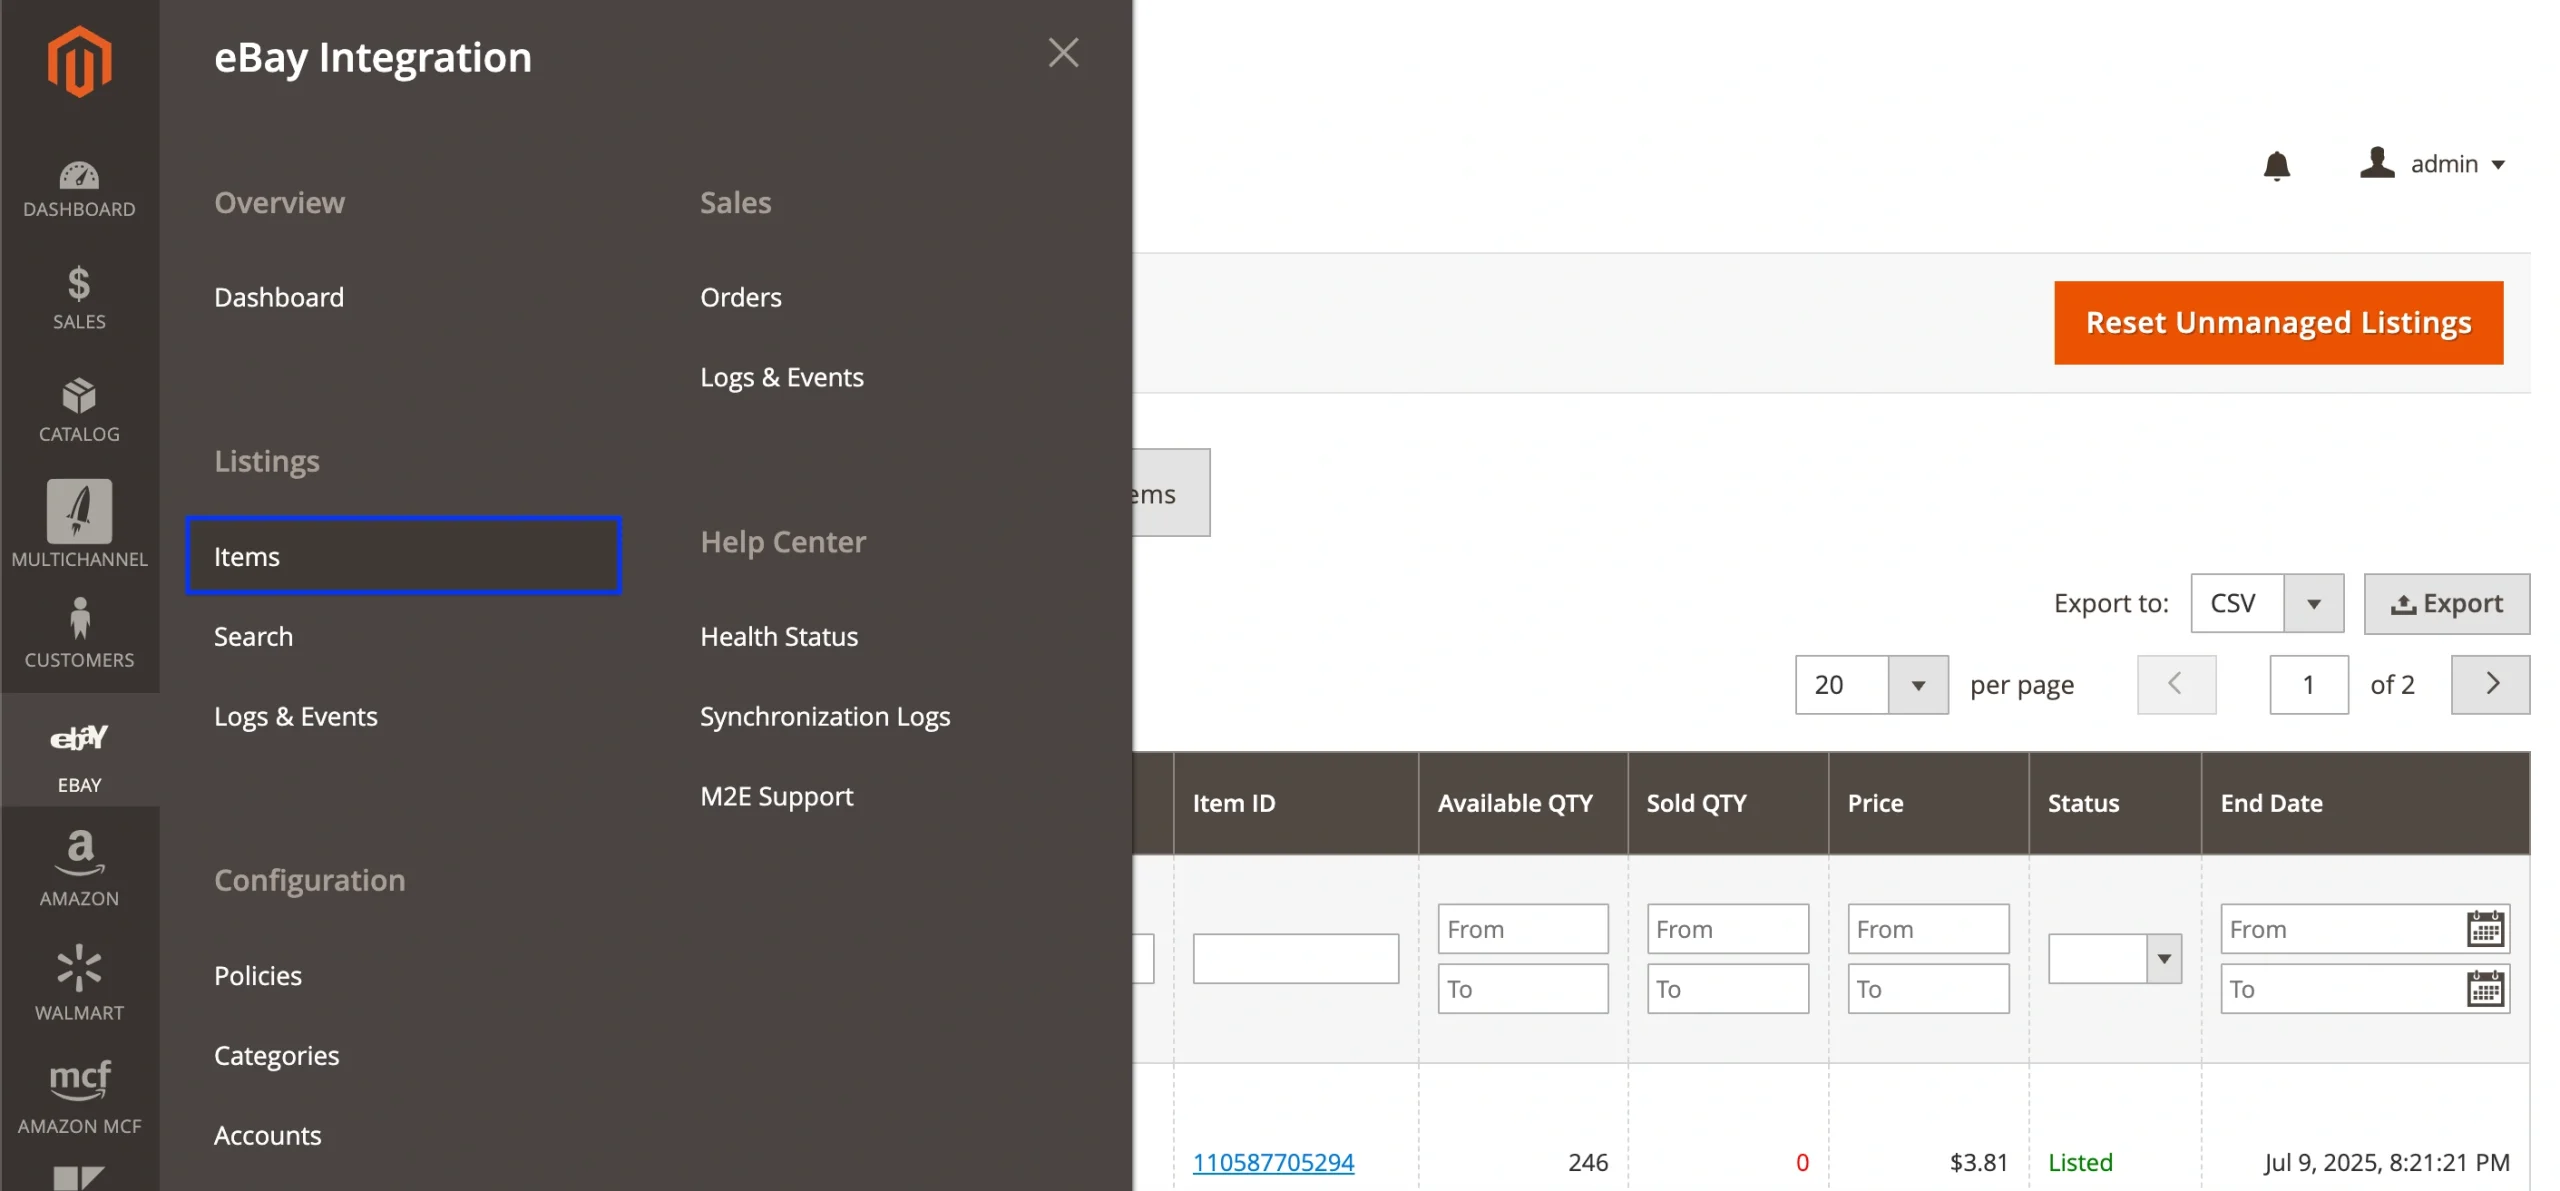Click the Price From filter field
2560x1191 pixels.
point(1926,929)
